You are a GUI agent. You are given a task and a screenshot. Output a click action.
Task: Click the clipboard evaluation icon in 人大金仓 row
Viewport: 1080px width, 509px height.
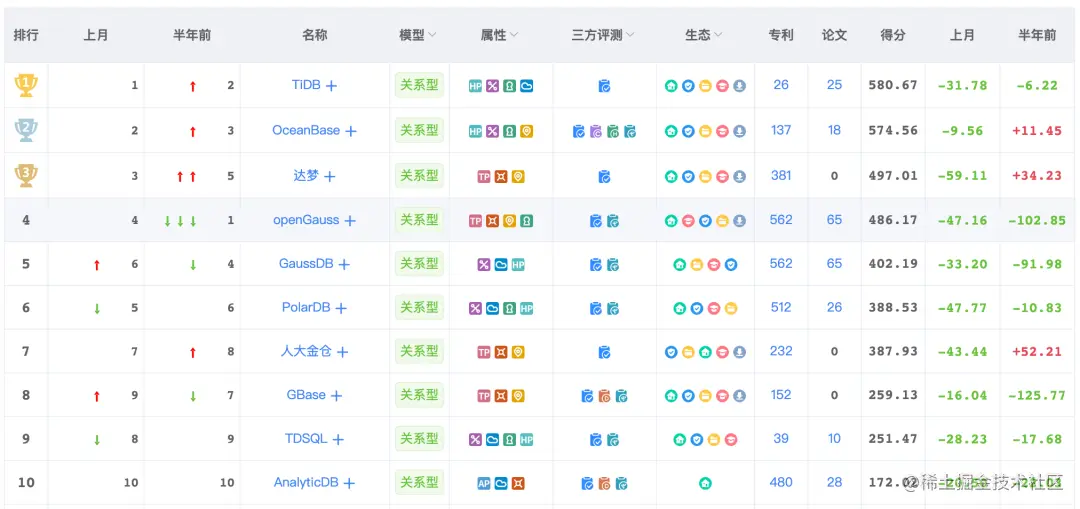coord(604,353)
